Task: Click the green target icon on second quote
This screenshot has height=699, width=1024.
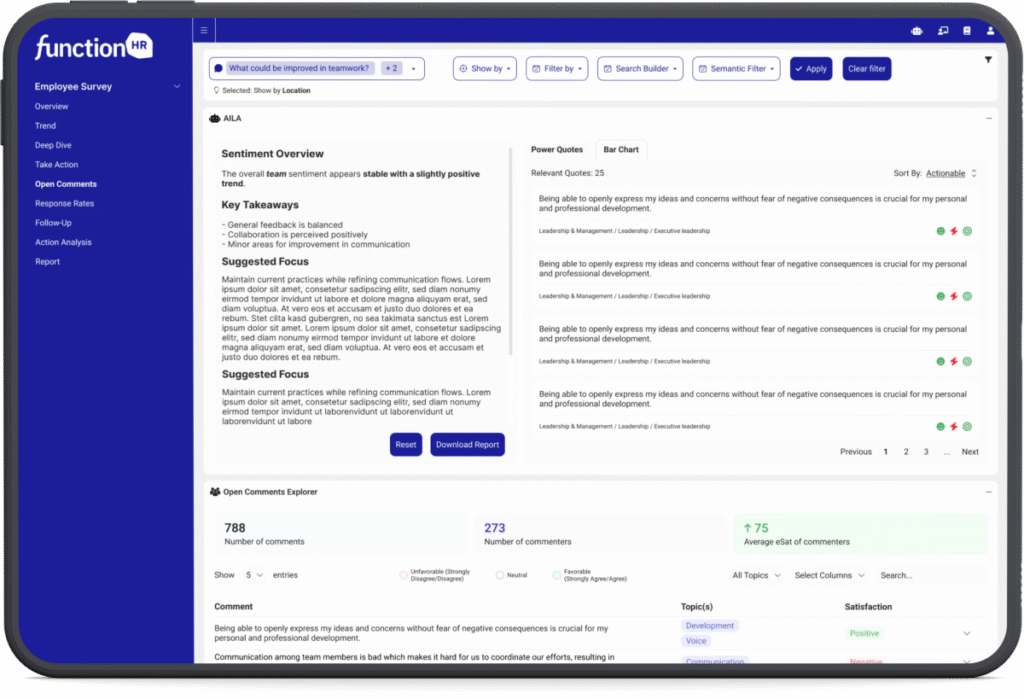Action: [967, 296]
